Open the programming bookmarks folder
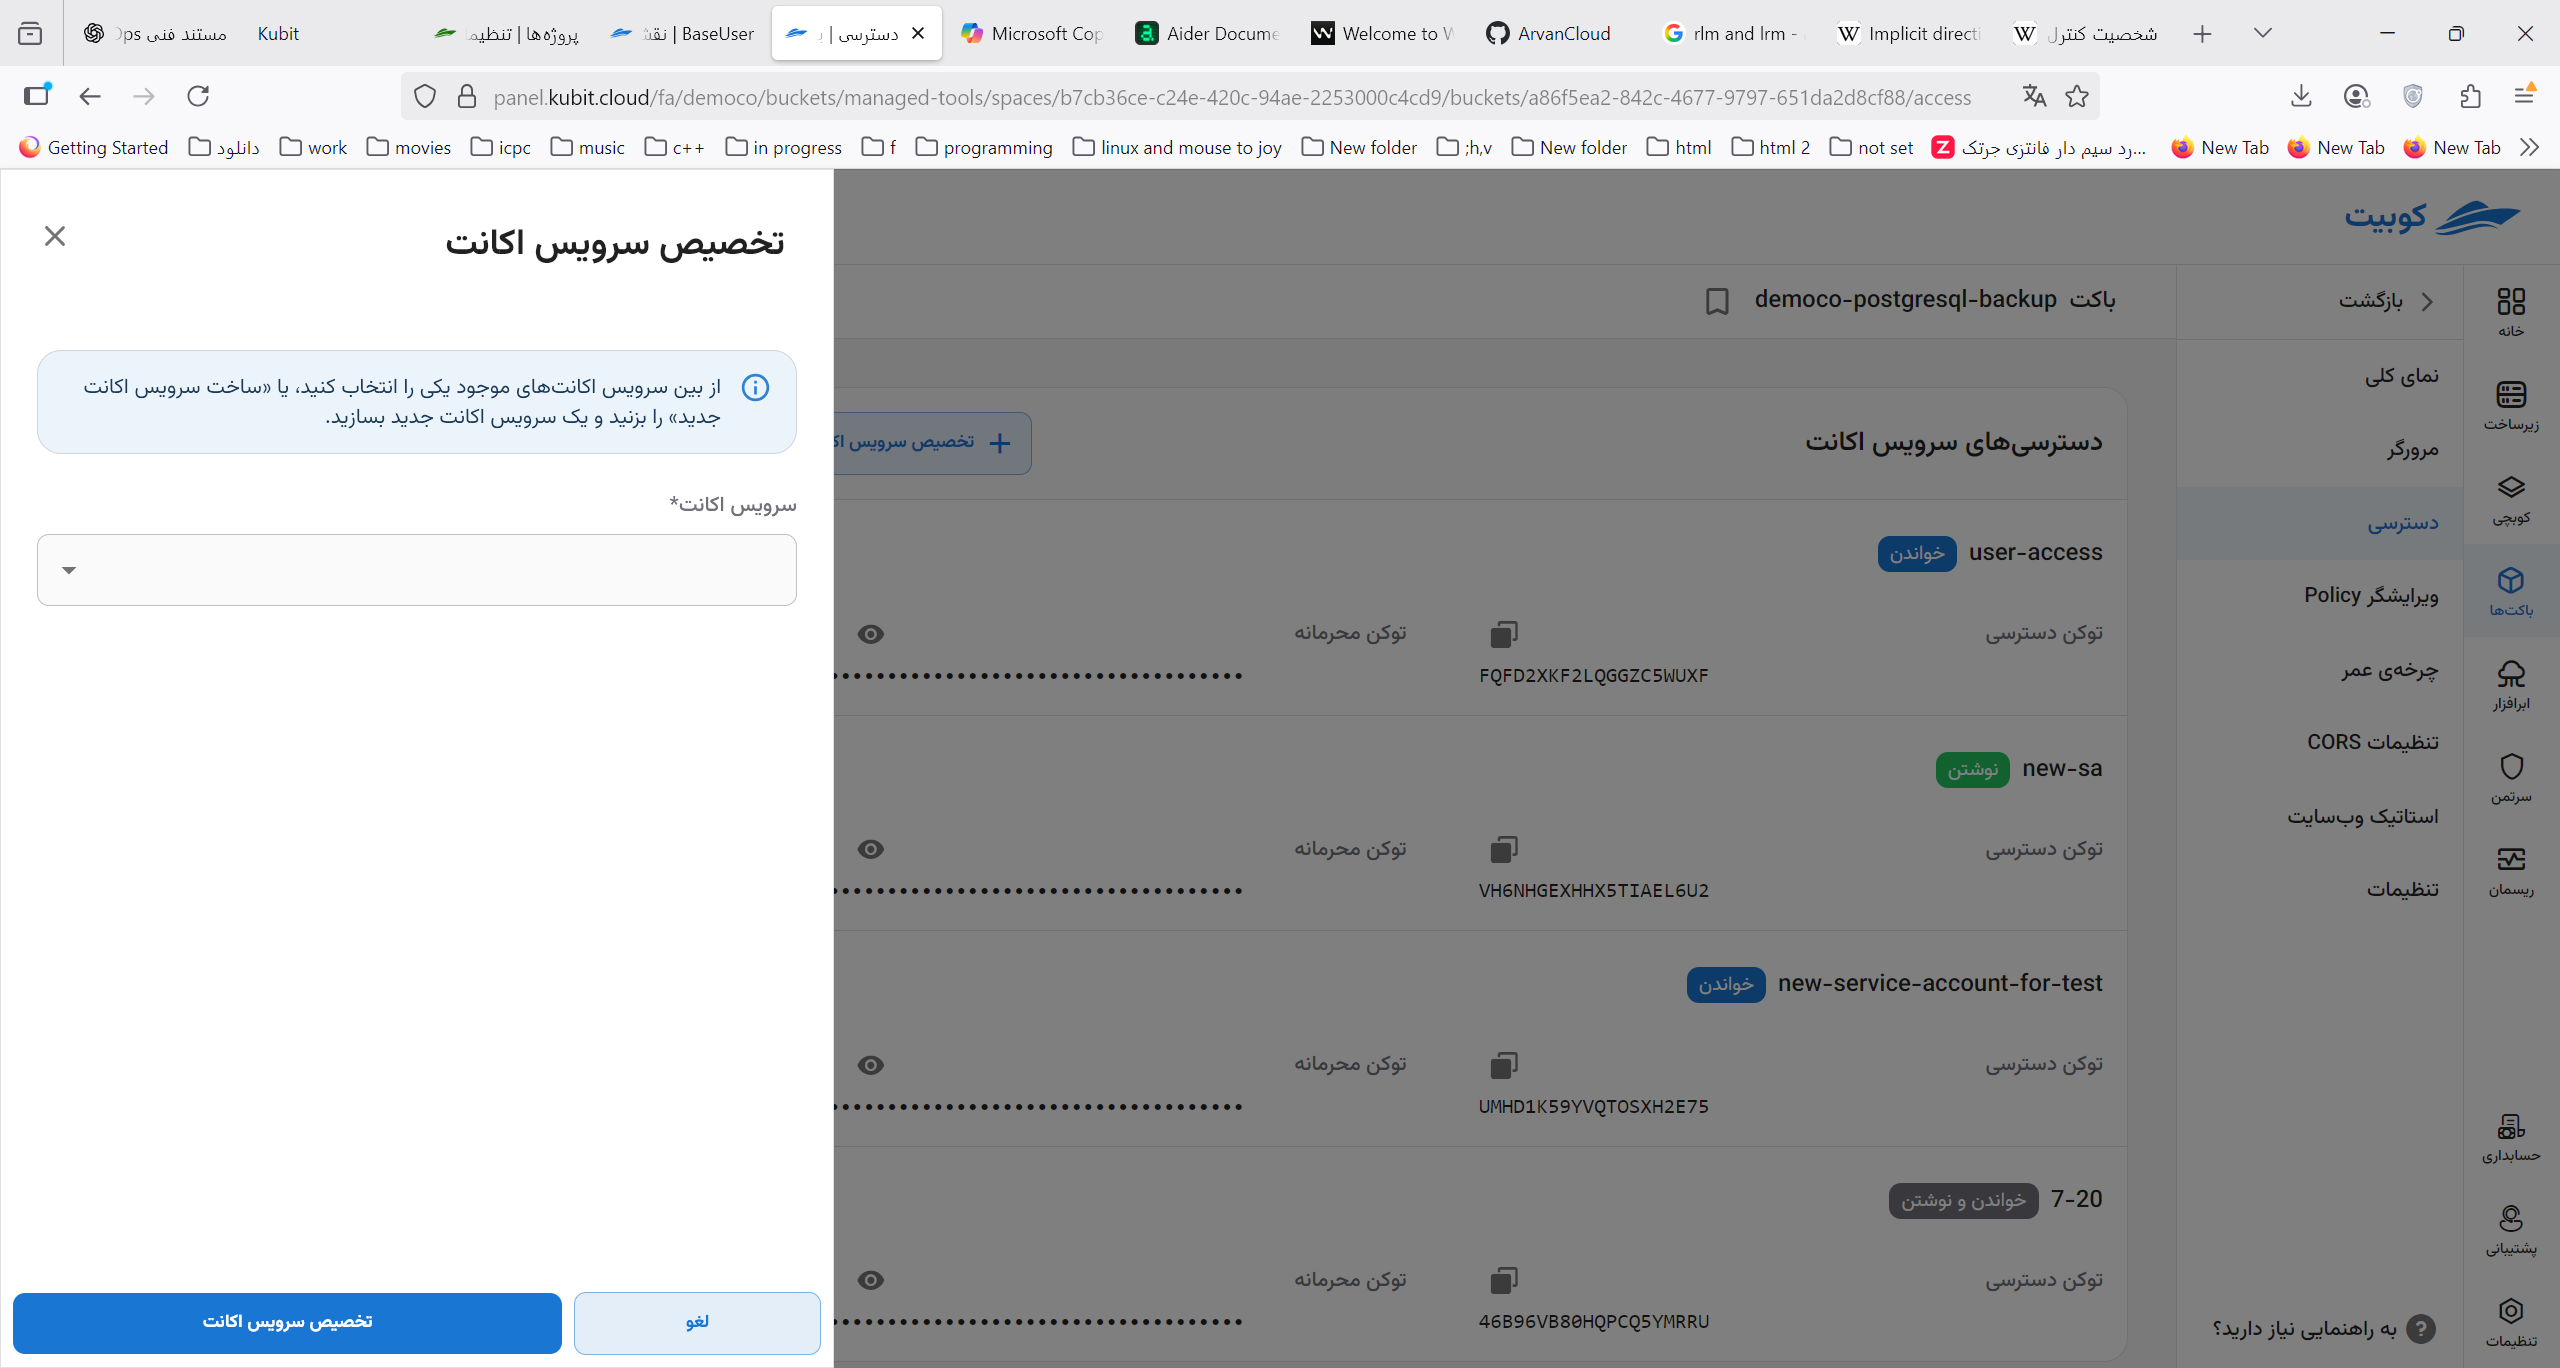The width and height of the screenshot is (2560, 1368). (x=985, y=147)
